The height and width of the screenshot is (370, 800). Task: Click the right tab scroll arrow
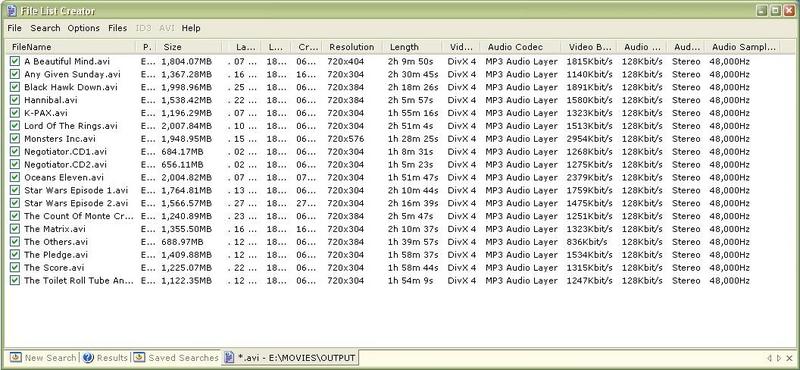[x=779, y=358]
